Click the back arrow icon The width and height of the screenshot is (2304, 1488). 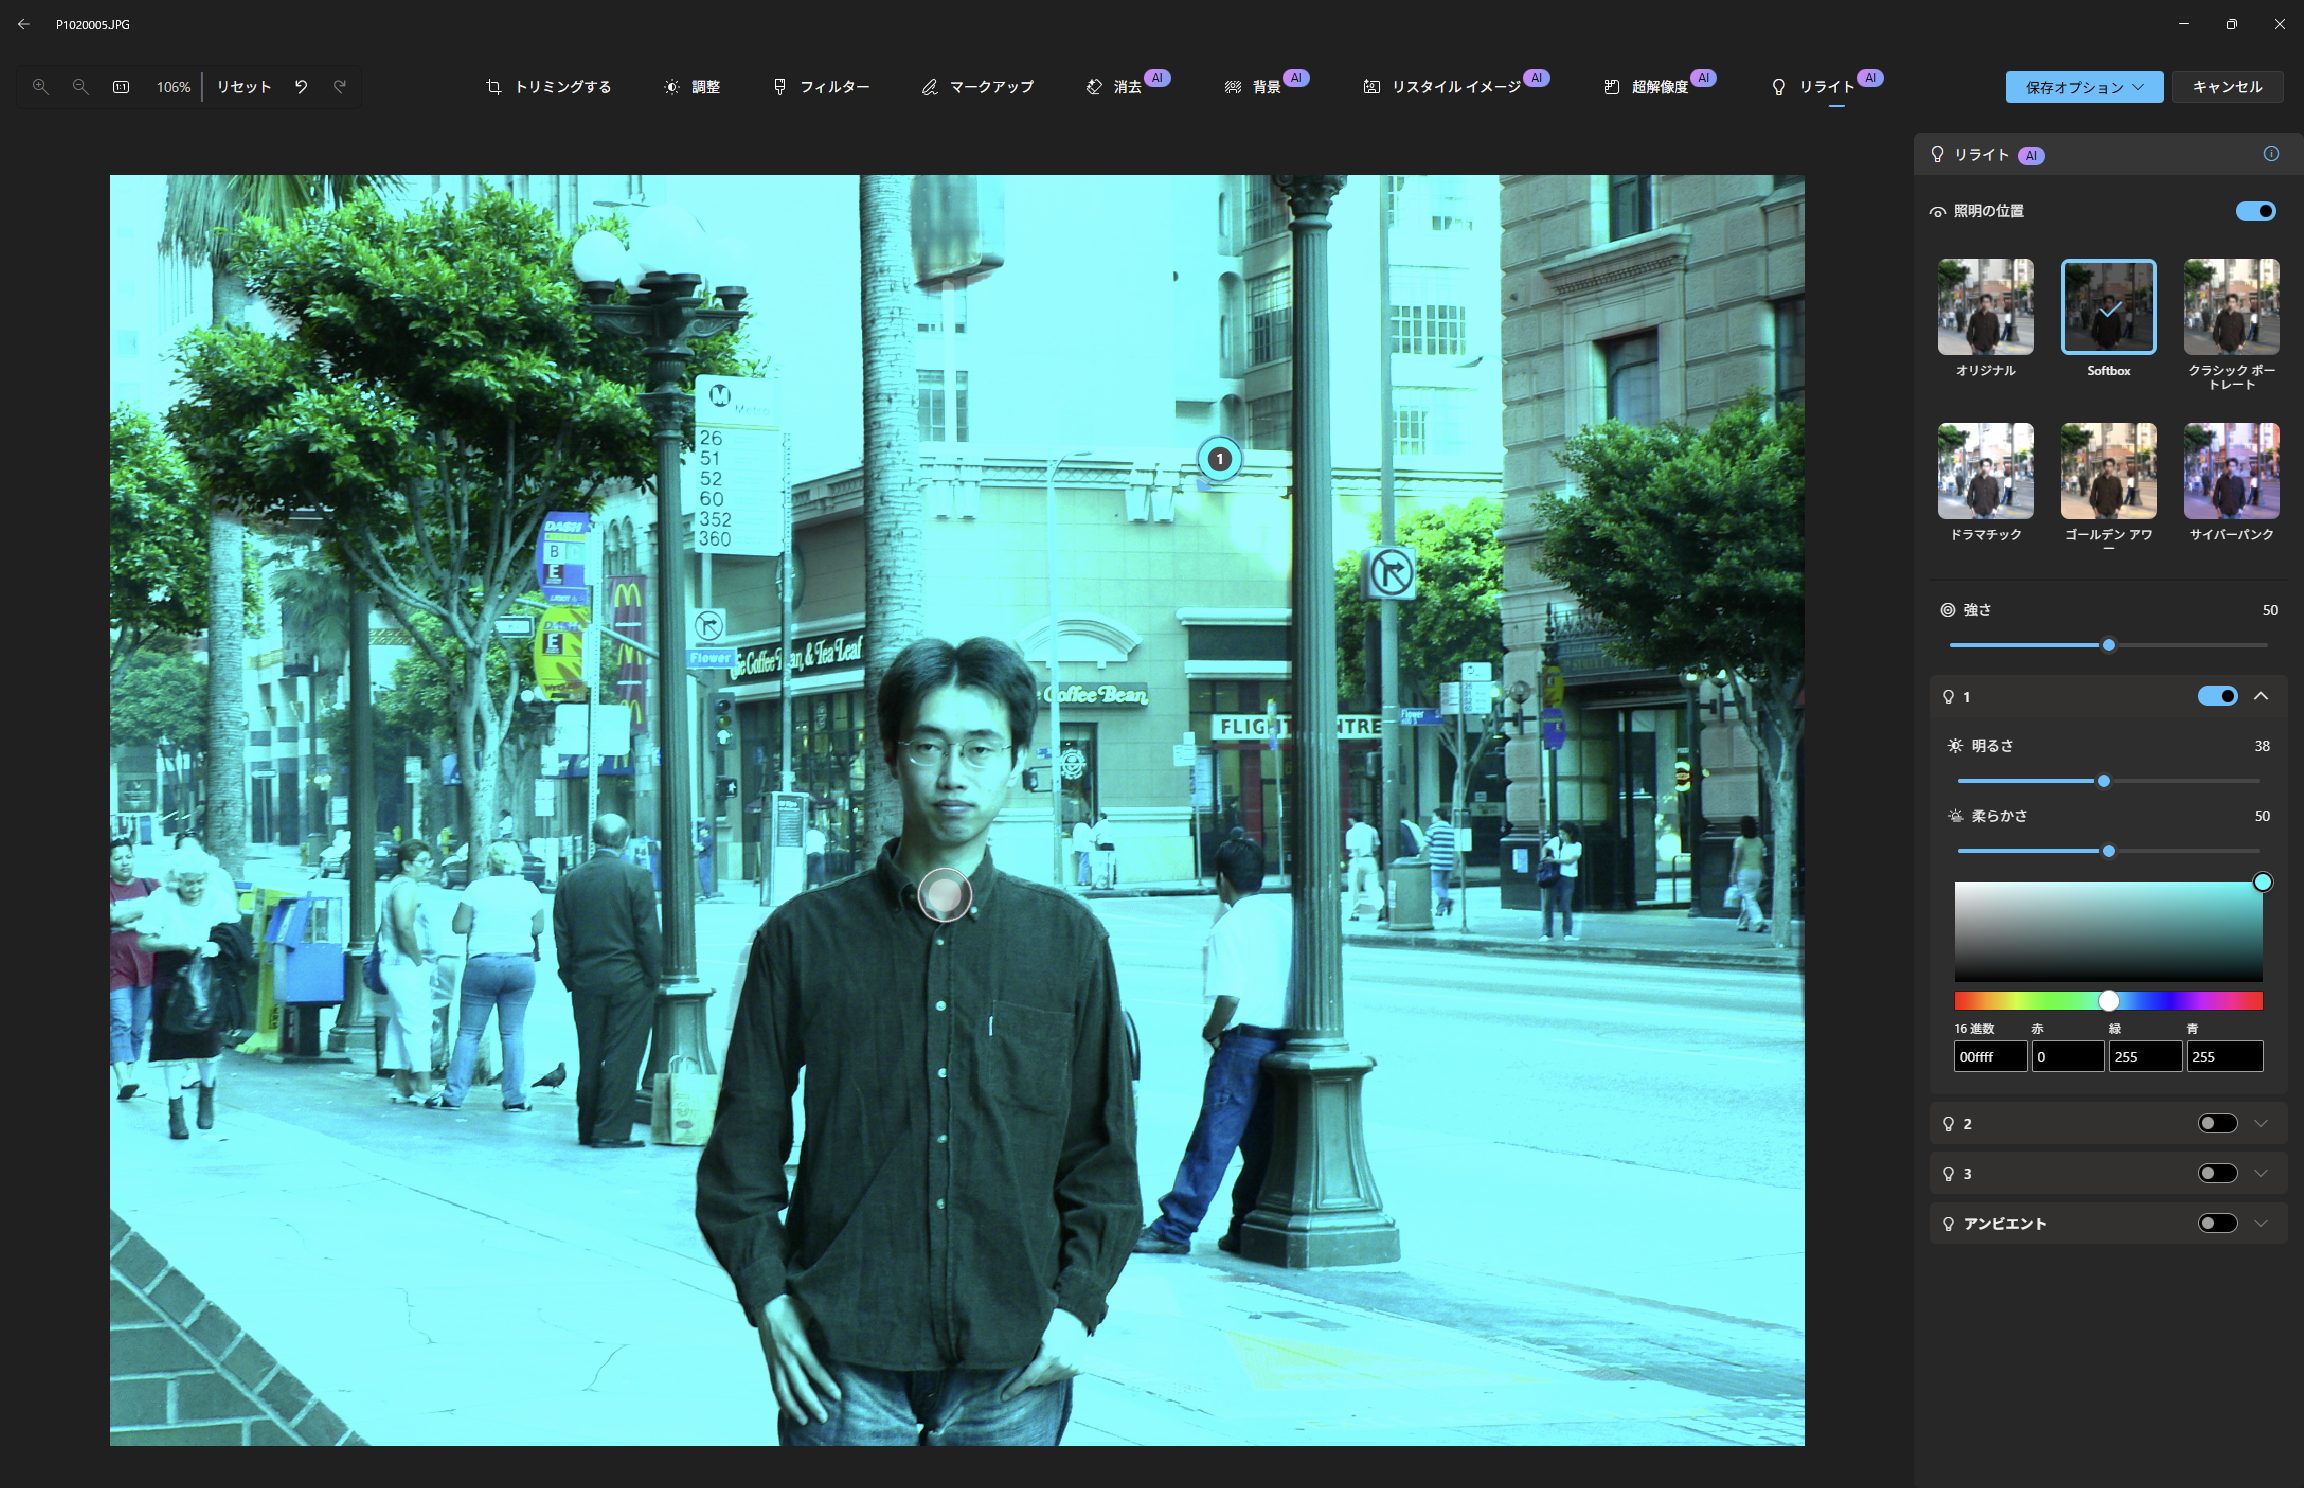point(24,24)
